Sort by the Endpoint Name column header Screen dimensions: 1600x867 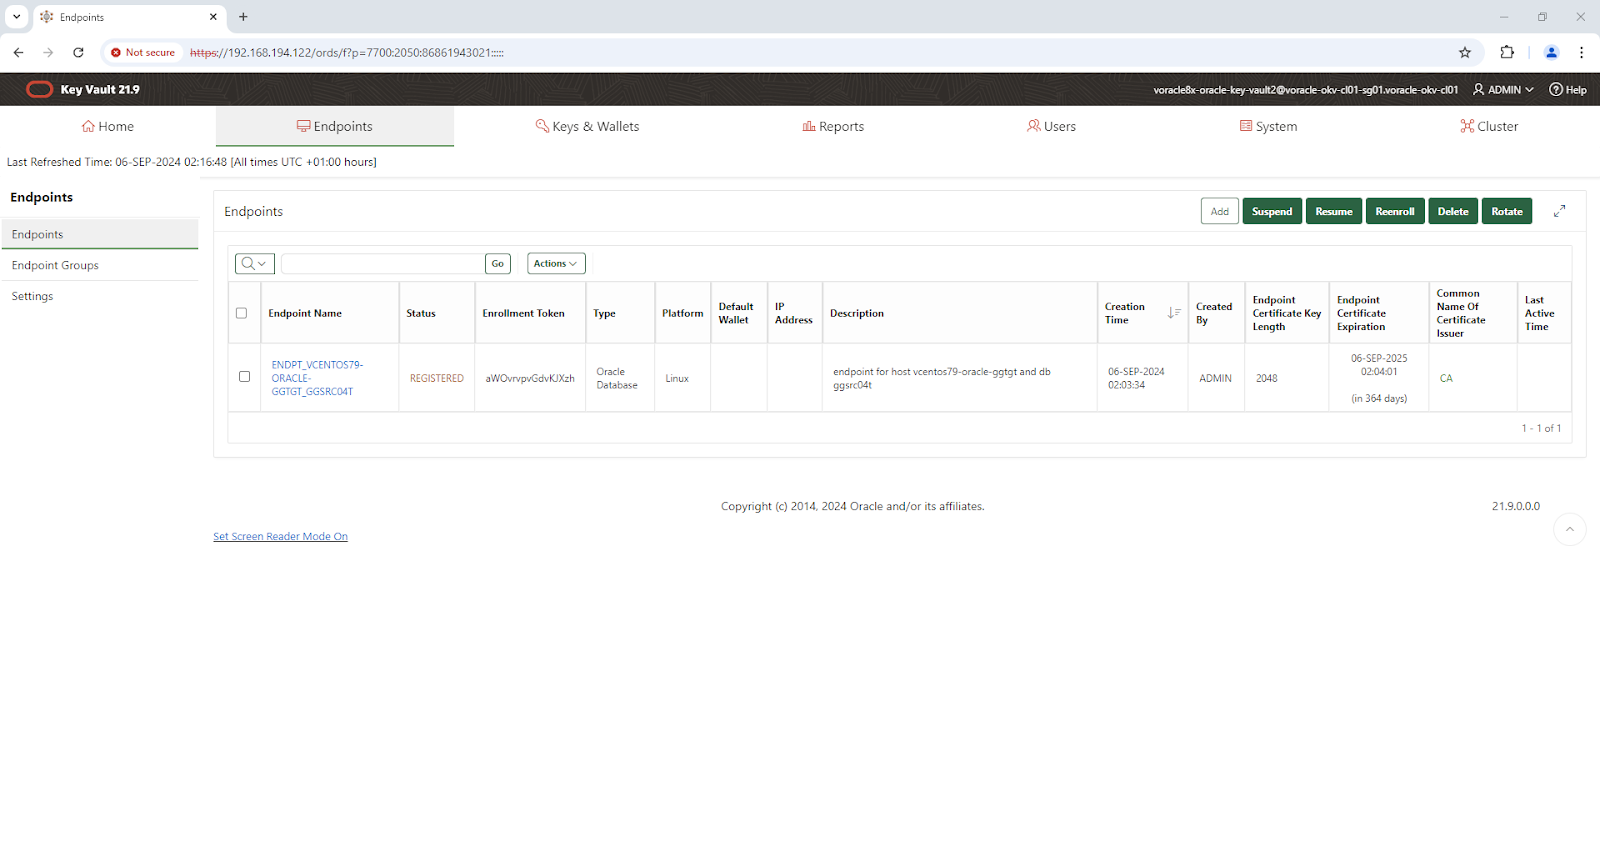[305, 313]
